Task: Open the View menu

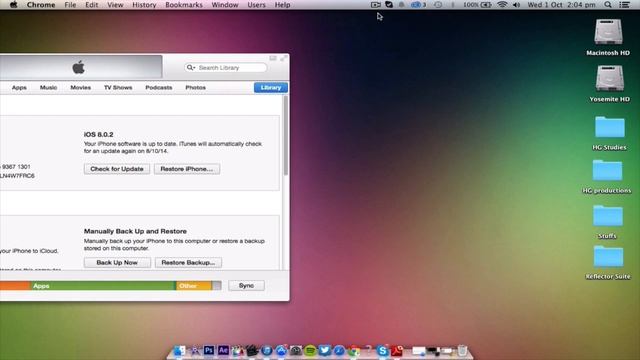Action: tap(115, 5)
